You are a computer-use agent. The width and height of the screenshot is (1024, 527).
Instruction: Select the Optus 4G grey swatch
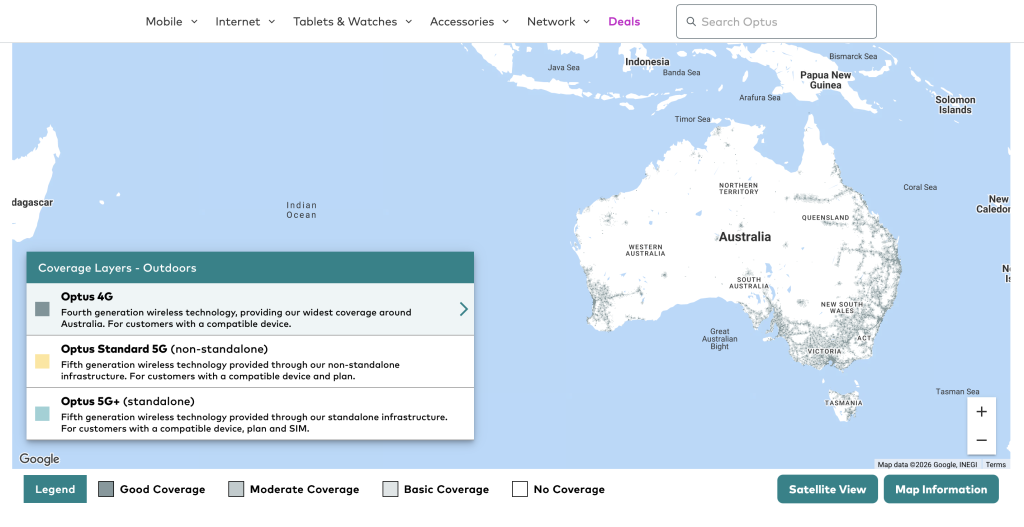pyautogui.click(x=42, y=309)
